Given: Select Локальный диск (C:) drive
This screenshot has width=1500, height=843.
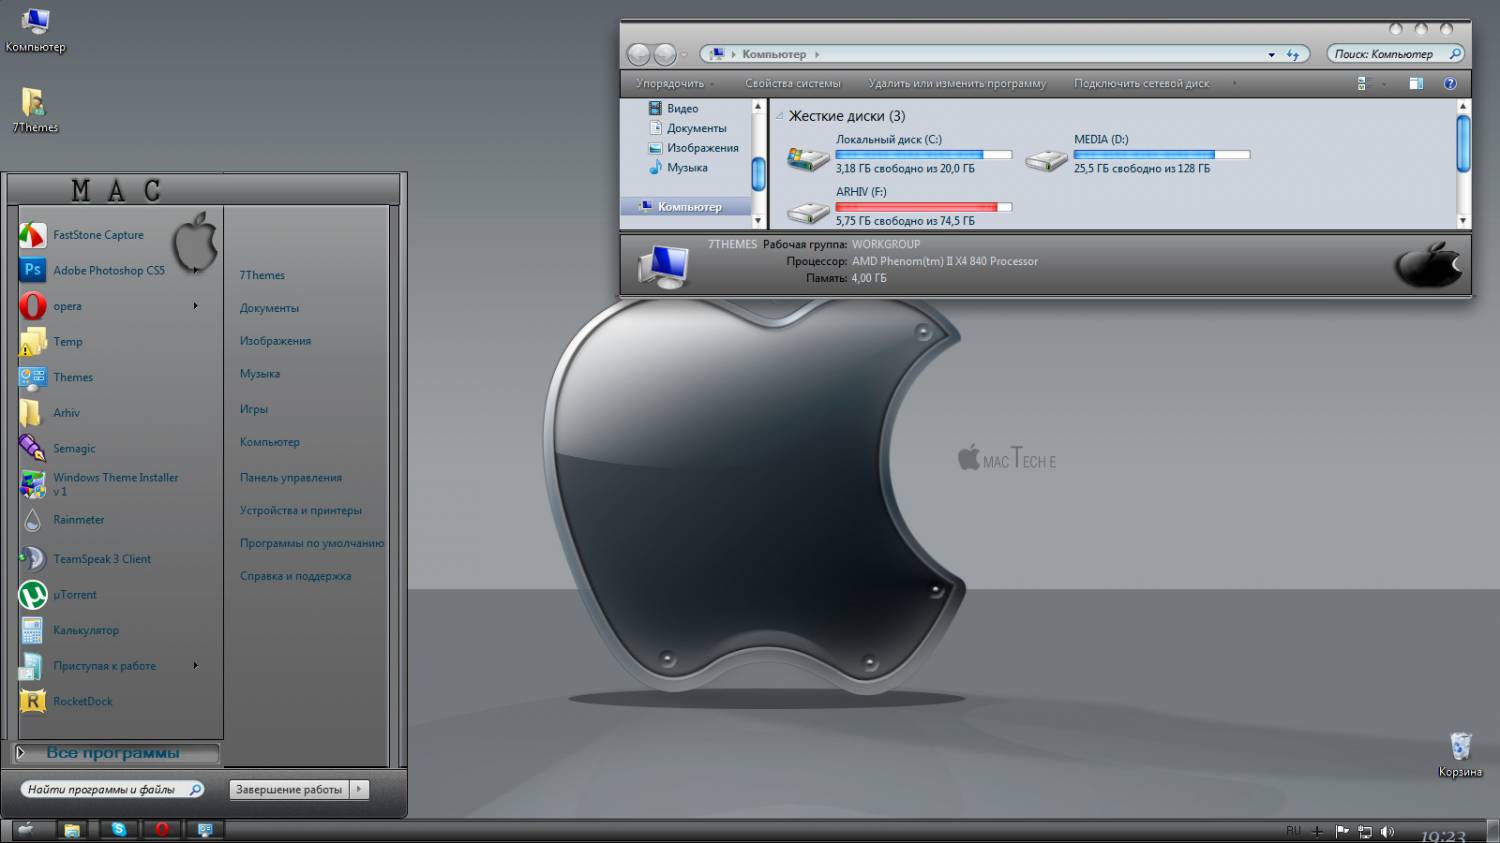Looking at the screenshot, I should (898, 154).
